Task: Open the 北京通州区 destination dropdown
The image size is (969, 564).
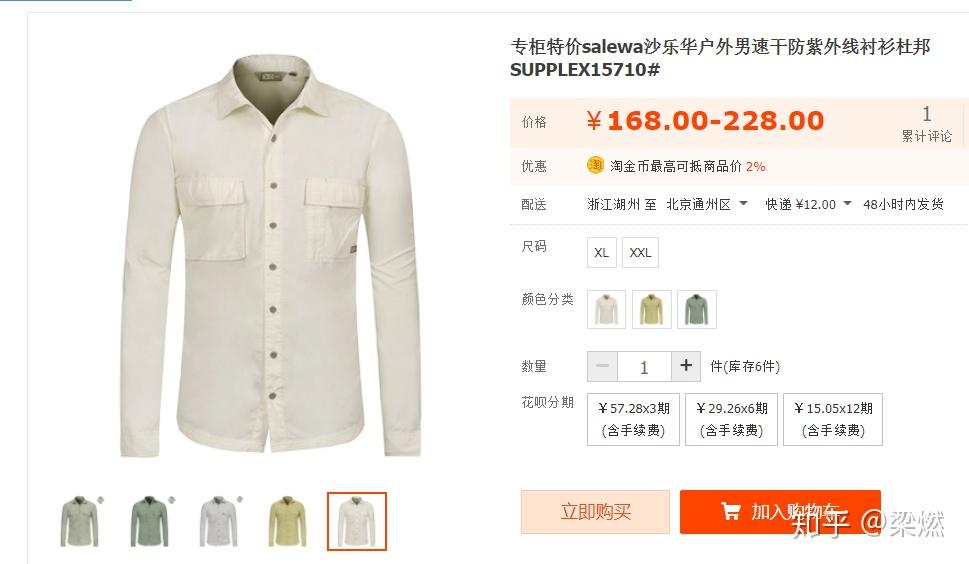Action: 707,204
